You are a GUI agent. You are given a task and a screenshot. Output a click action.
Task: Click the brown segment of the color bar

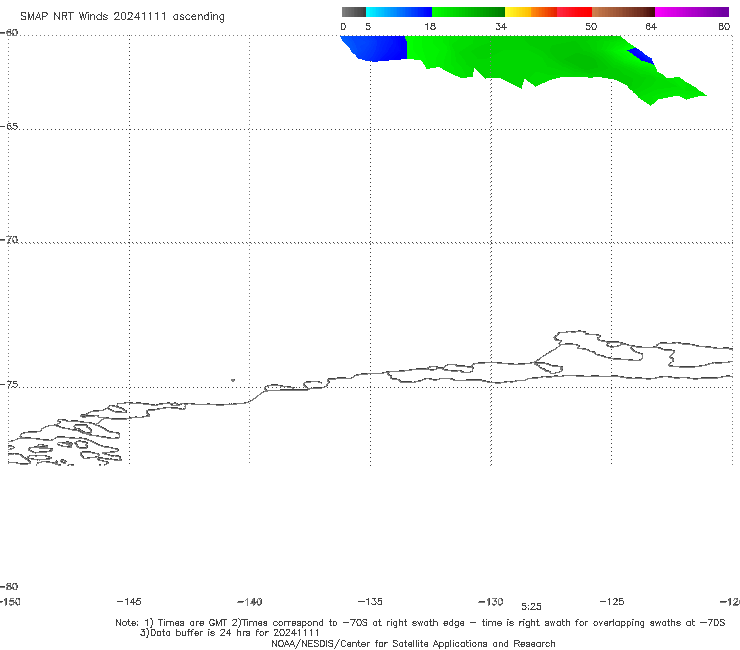[623, 12]
